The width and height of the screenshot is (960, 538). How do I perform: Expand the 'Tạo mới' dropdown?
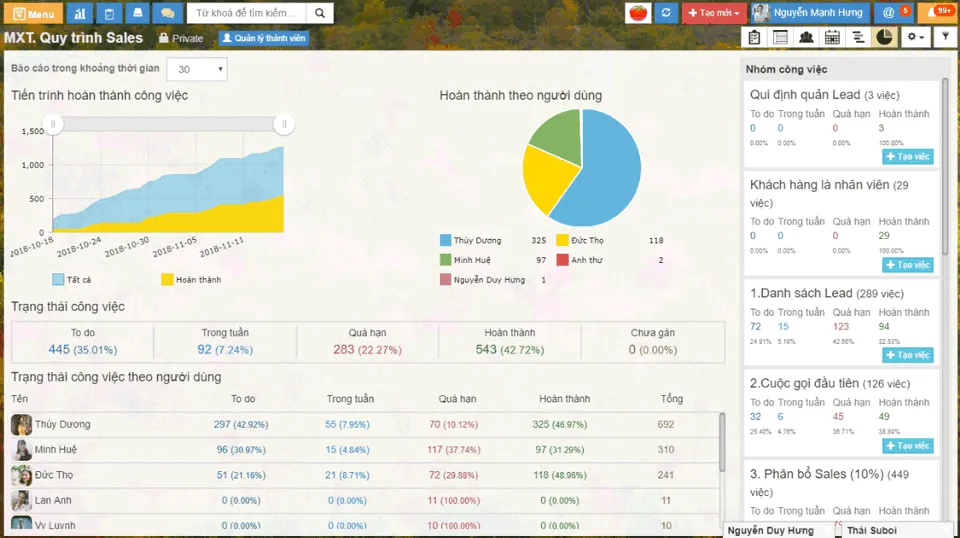(x=714, y=13)
